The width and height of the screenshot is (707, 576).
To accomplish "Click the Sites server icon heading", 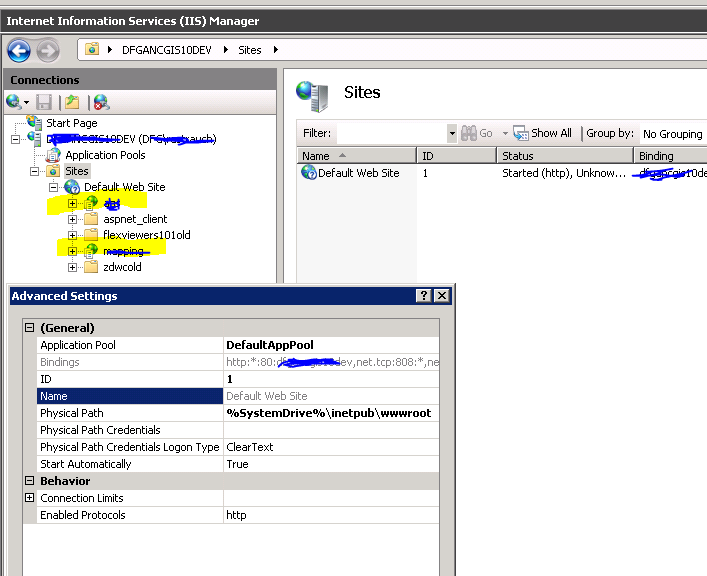I will pyautogui.click(x=312, y=96).
